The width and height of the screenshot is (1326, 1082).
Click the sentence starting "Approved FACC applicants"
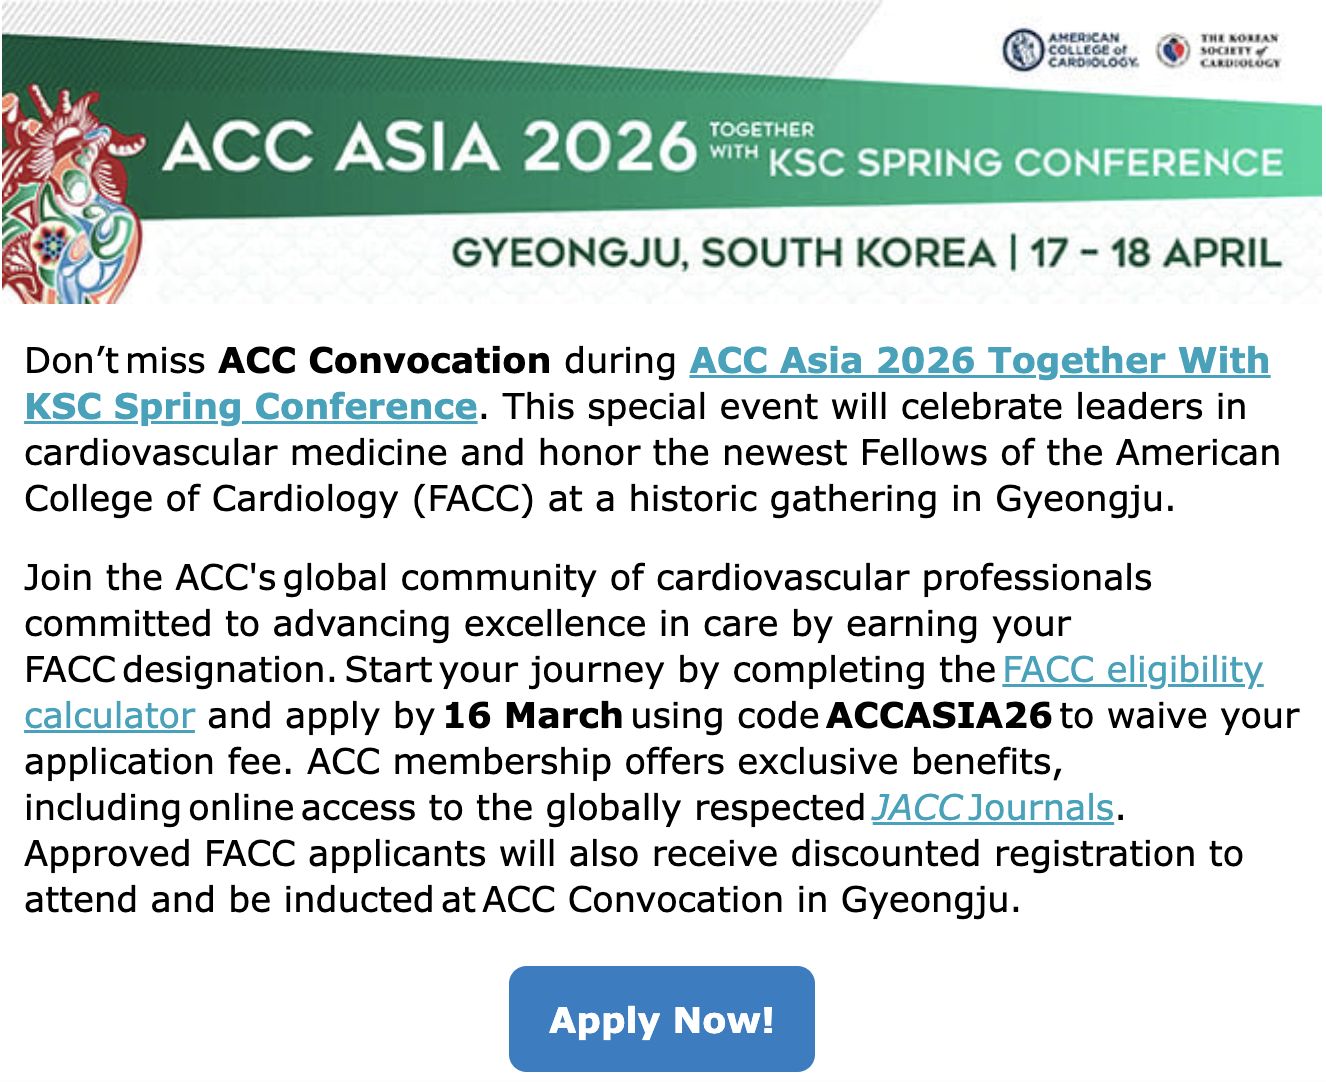[633, 854]
